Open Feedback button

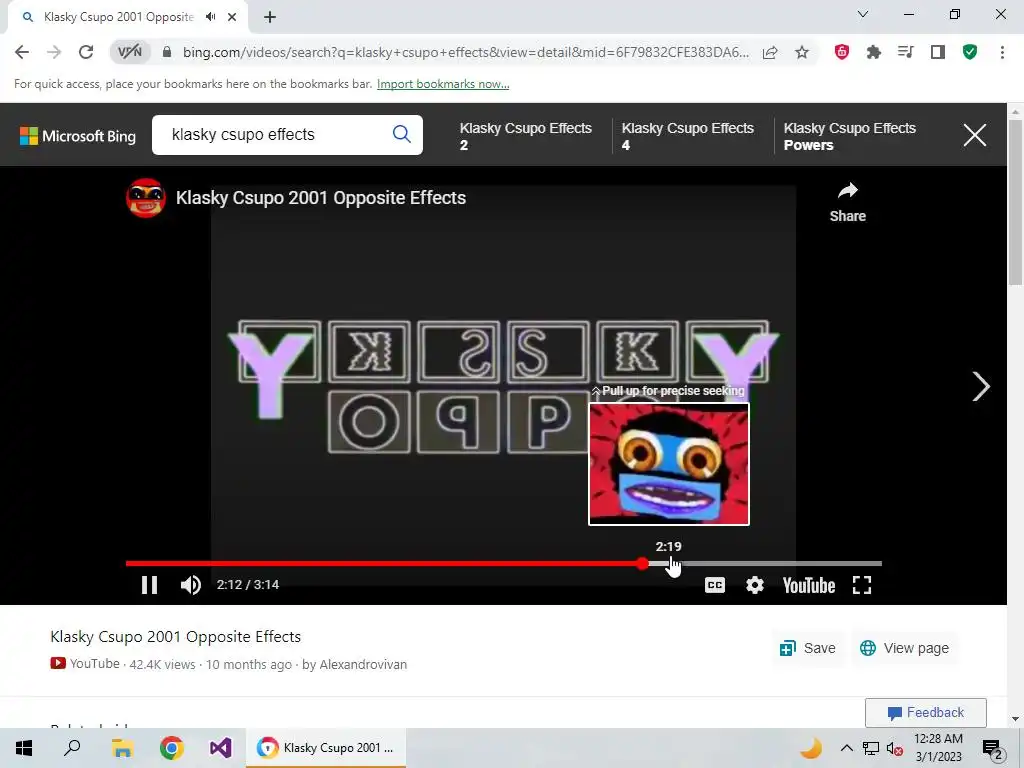click(925, 712)
